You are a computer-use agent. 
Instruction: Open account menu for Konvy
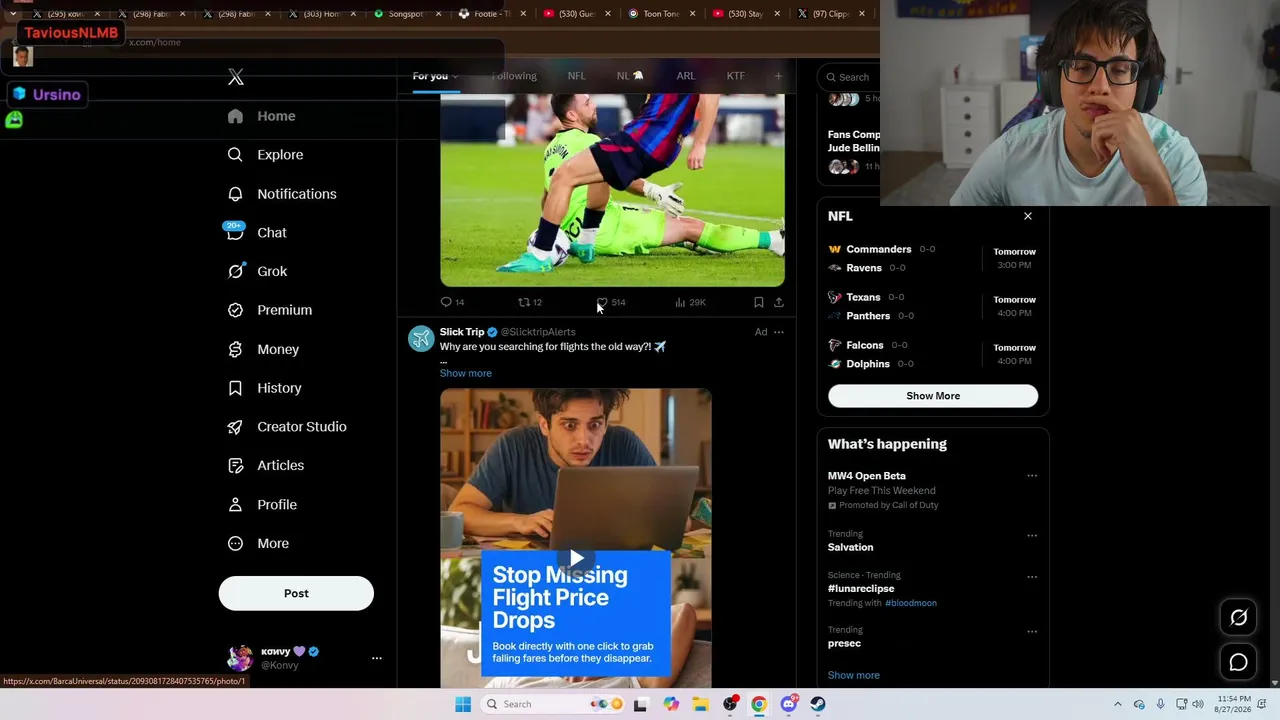click(376, 658)
